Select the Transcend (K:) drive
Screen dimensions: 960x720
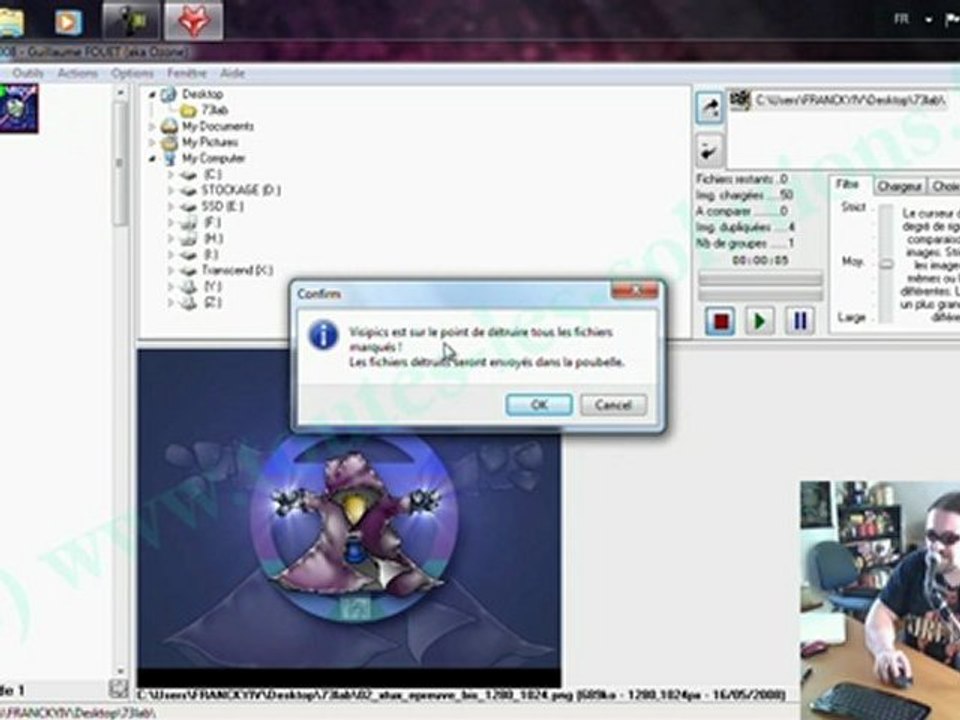(x=237, y=270)
